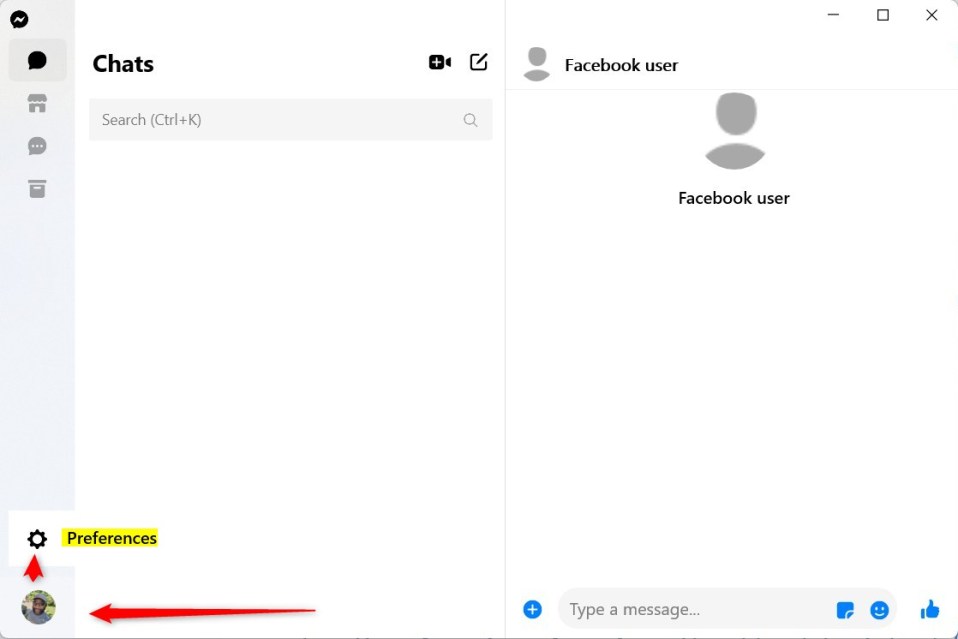Open the emoji picker
Image resolution: width=958 pixels, height=639 pixels.
pyautogui.click(x=879, y=609)
